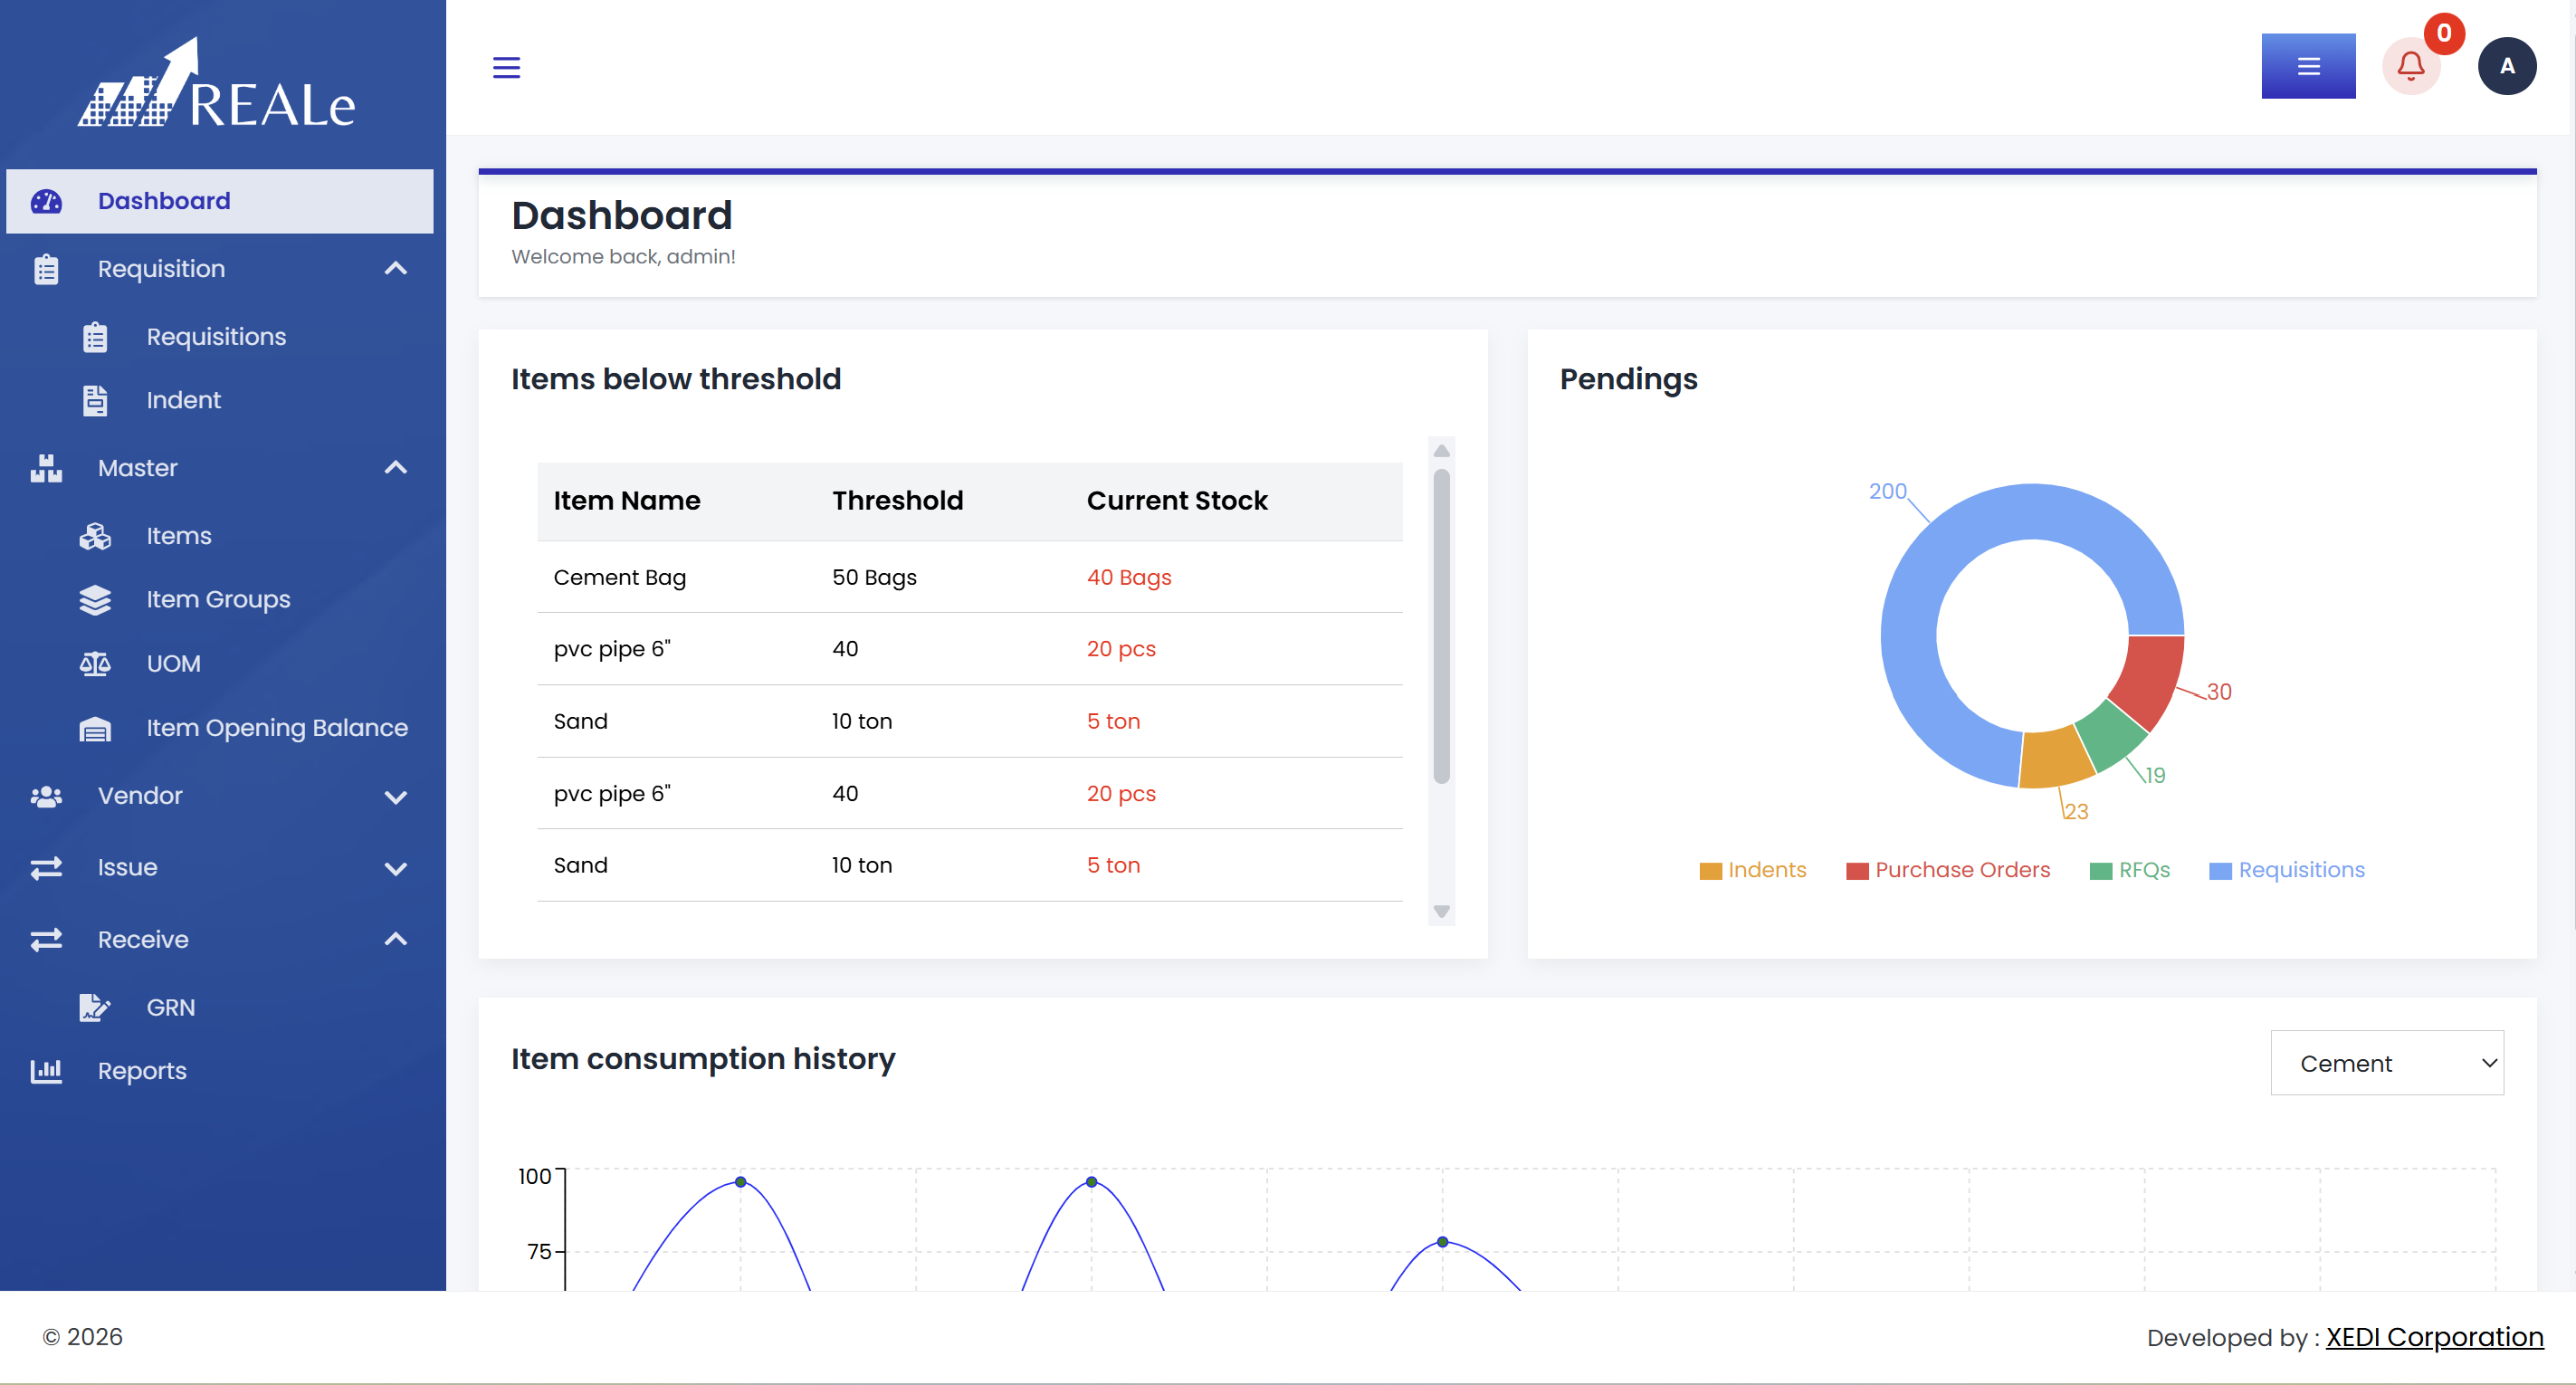This screenshot has height=1385, width=2576.
Task: Click the Master boxes icon
Action: click(46, 468)
